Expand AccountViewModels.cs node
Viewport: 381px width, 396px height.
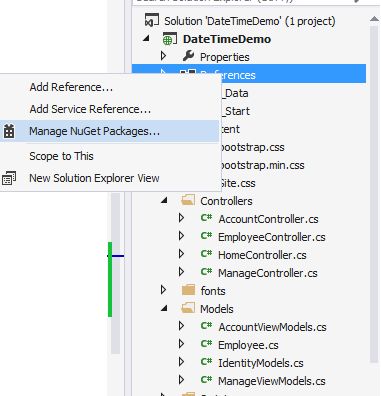(181, 326)
